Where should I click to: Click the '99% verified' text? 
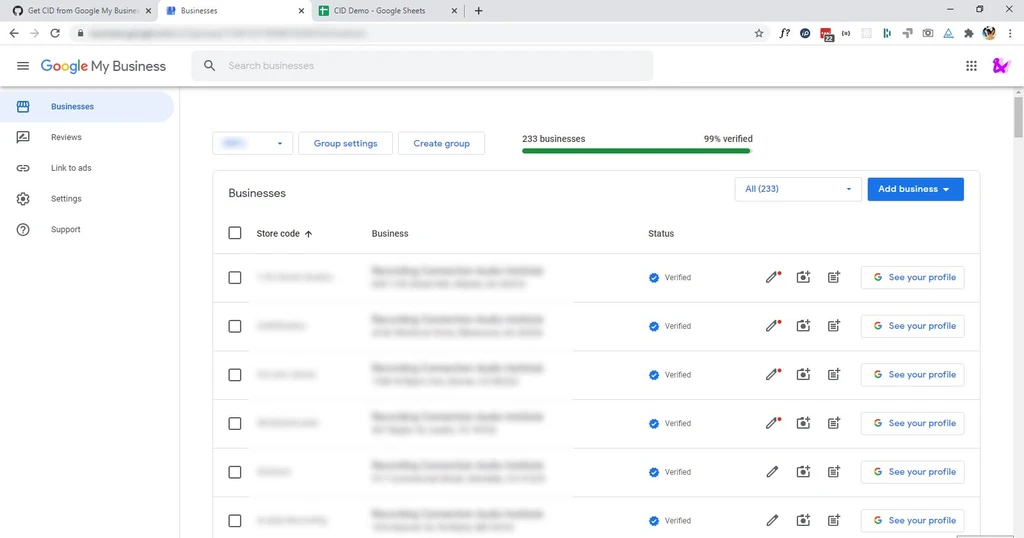(728, 138)
